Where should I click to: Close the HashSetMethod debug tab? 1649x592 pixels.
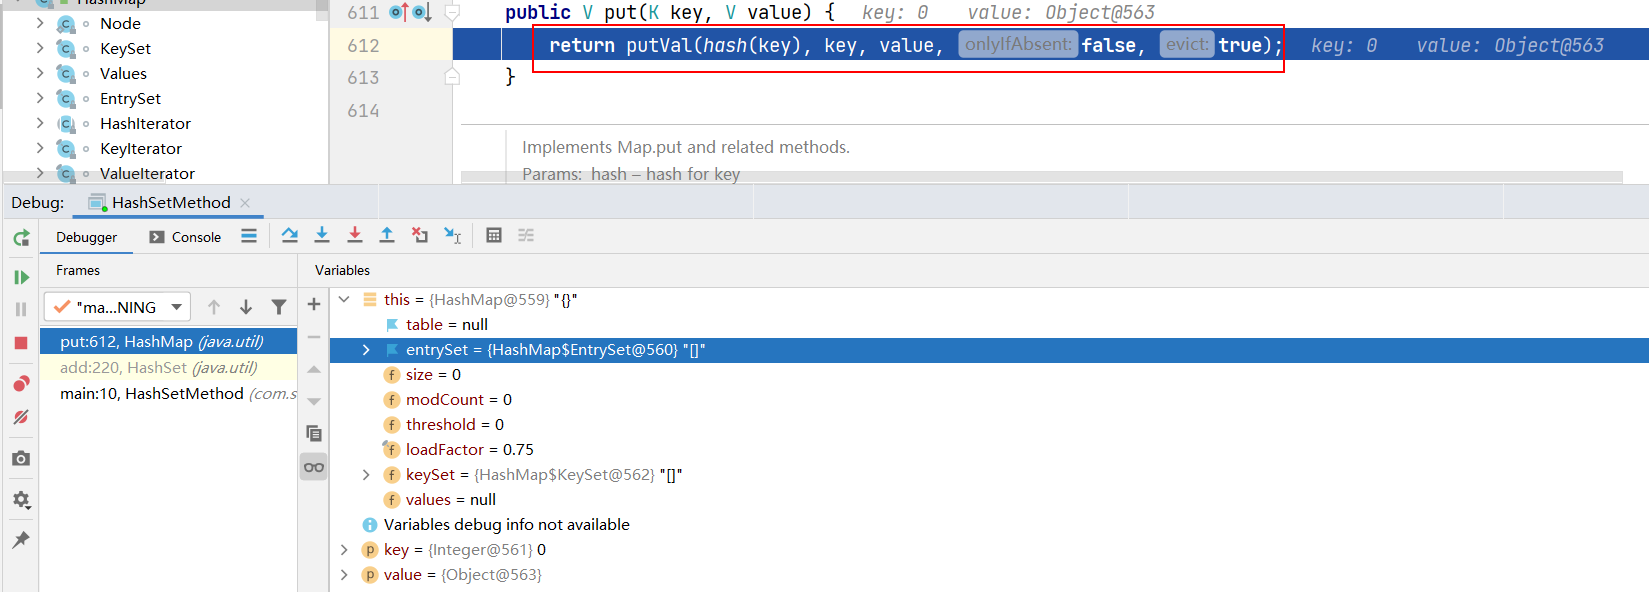tap(245, 202)
